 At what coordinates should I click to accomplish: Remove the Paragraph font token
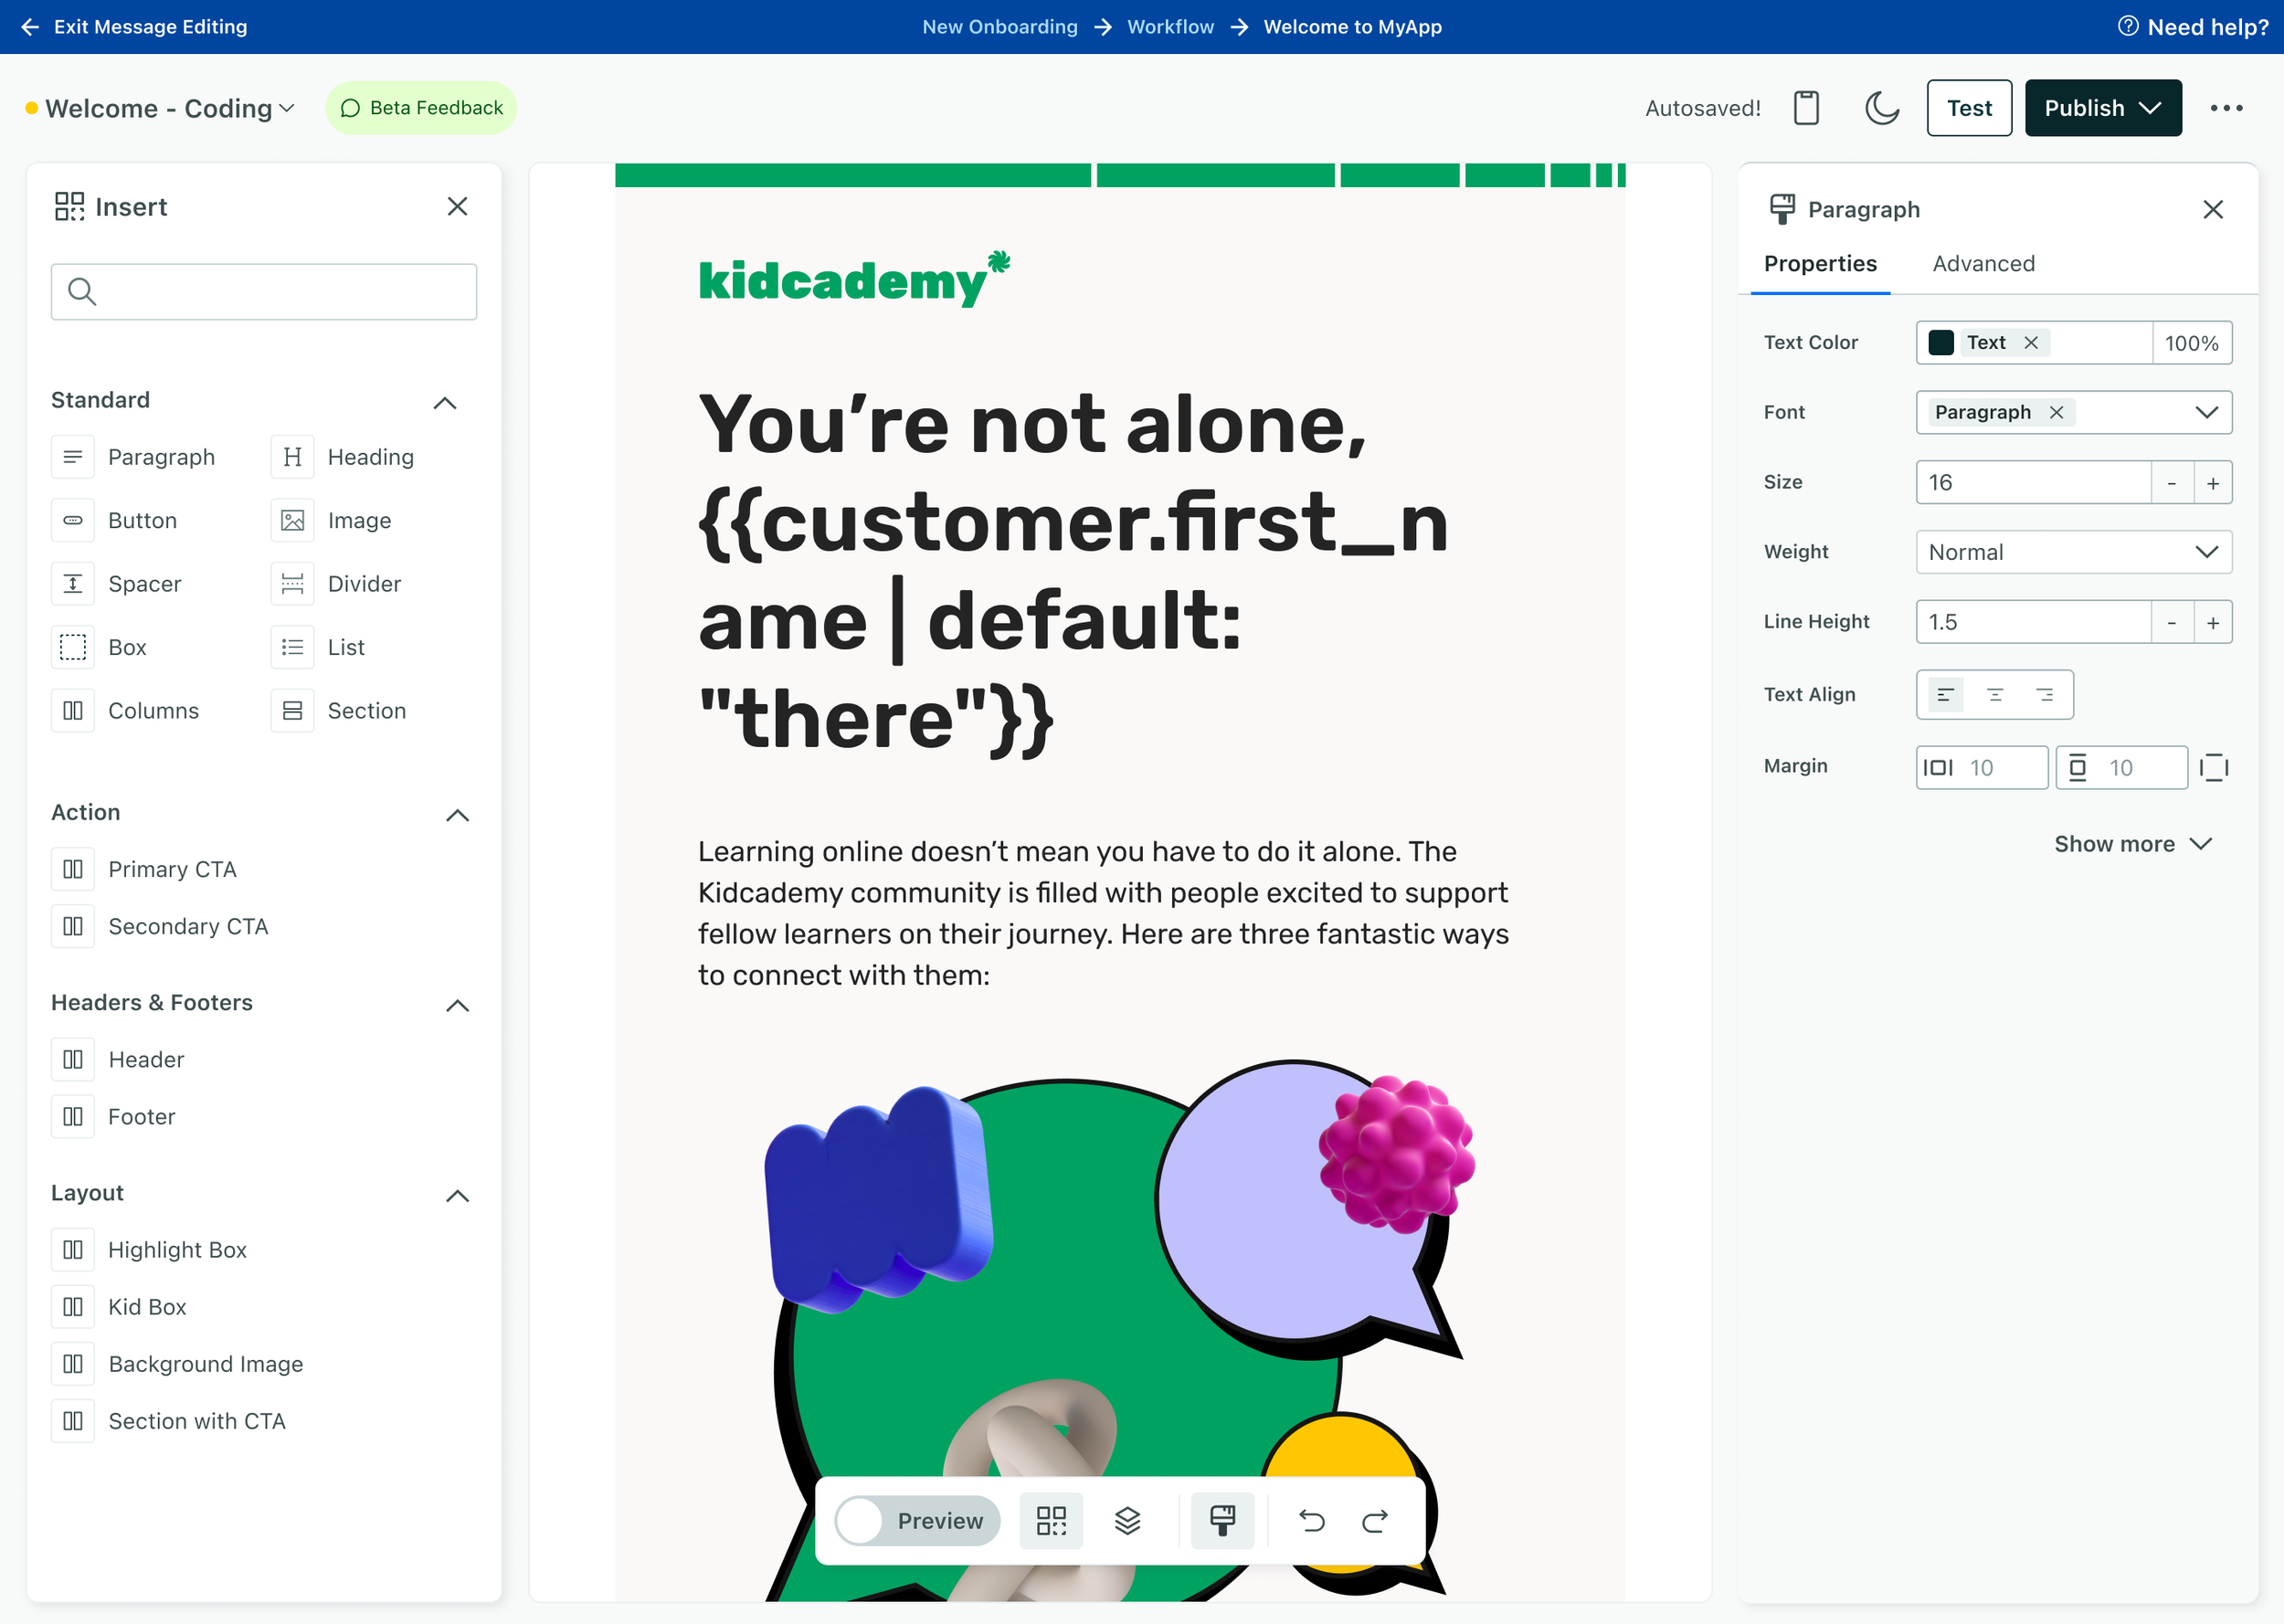[2056, 412]
